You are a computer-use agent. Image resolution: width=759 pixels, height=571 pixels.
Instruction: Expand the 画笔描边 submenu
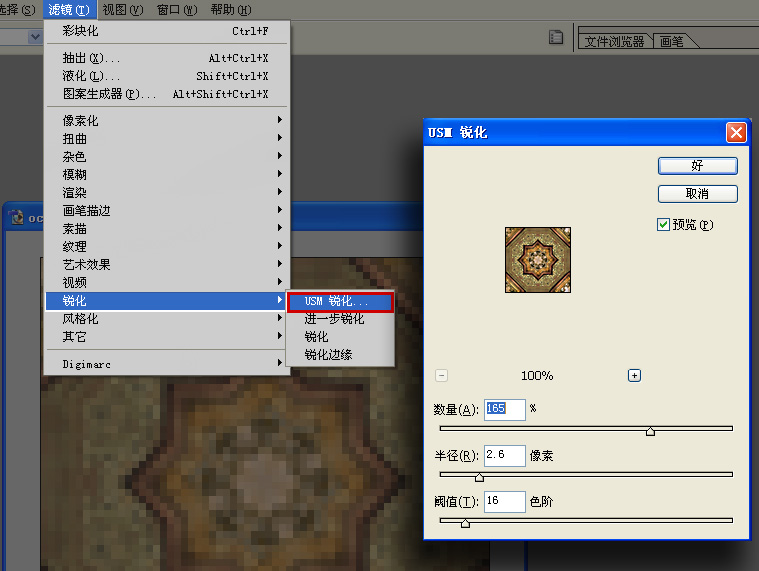pyautogui.click(x=167, y=210)
